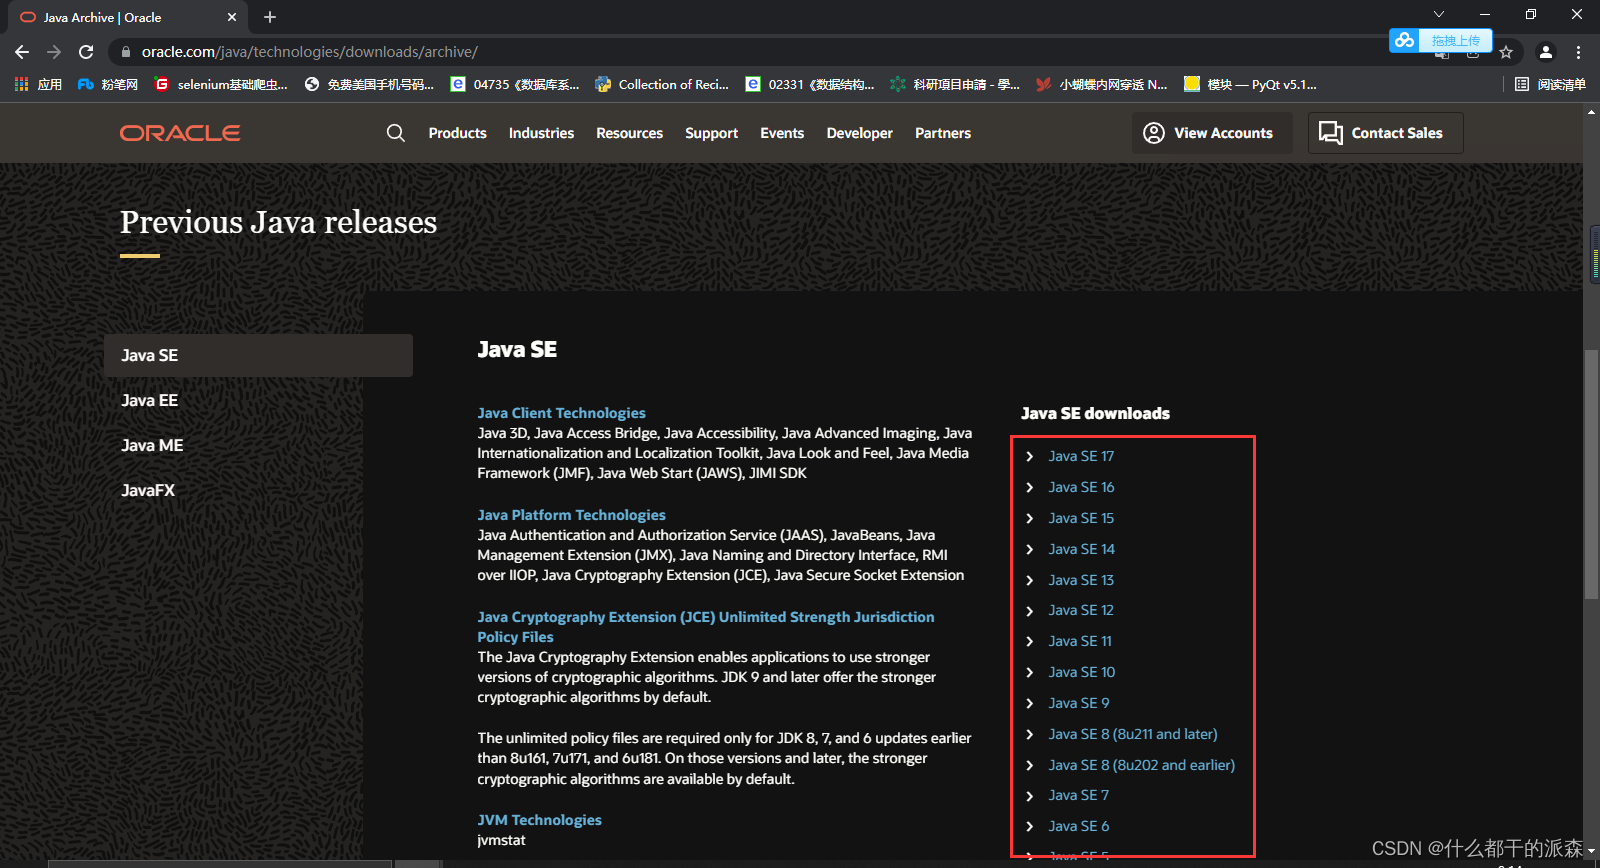Image resolution: width=1600 pixels, height=868 pixels.
Task: Open the site search magnifier icon
Action: coord(396,133)
